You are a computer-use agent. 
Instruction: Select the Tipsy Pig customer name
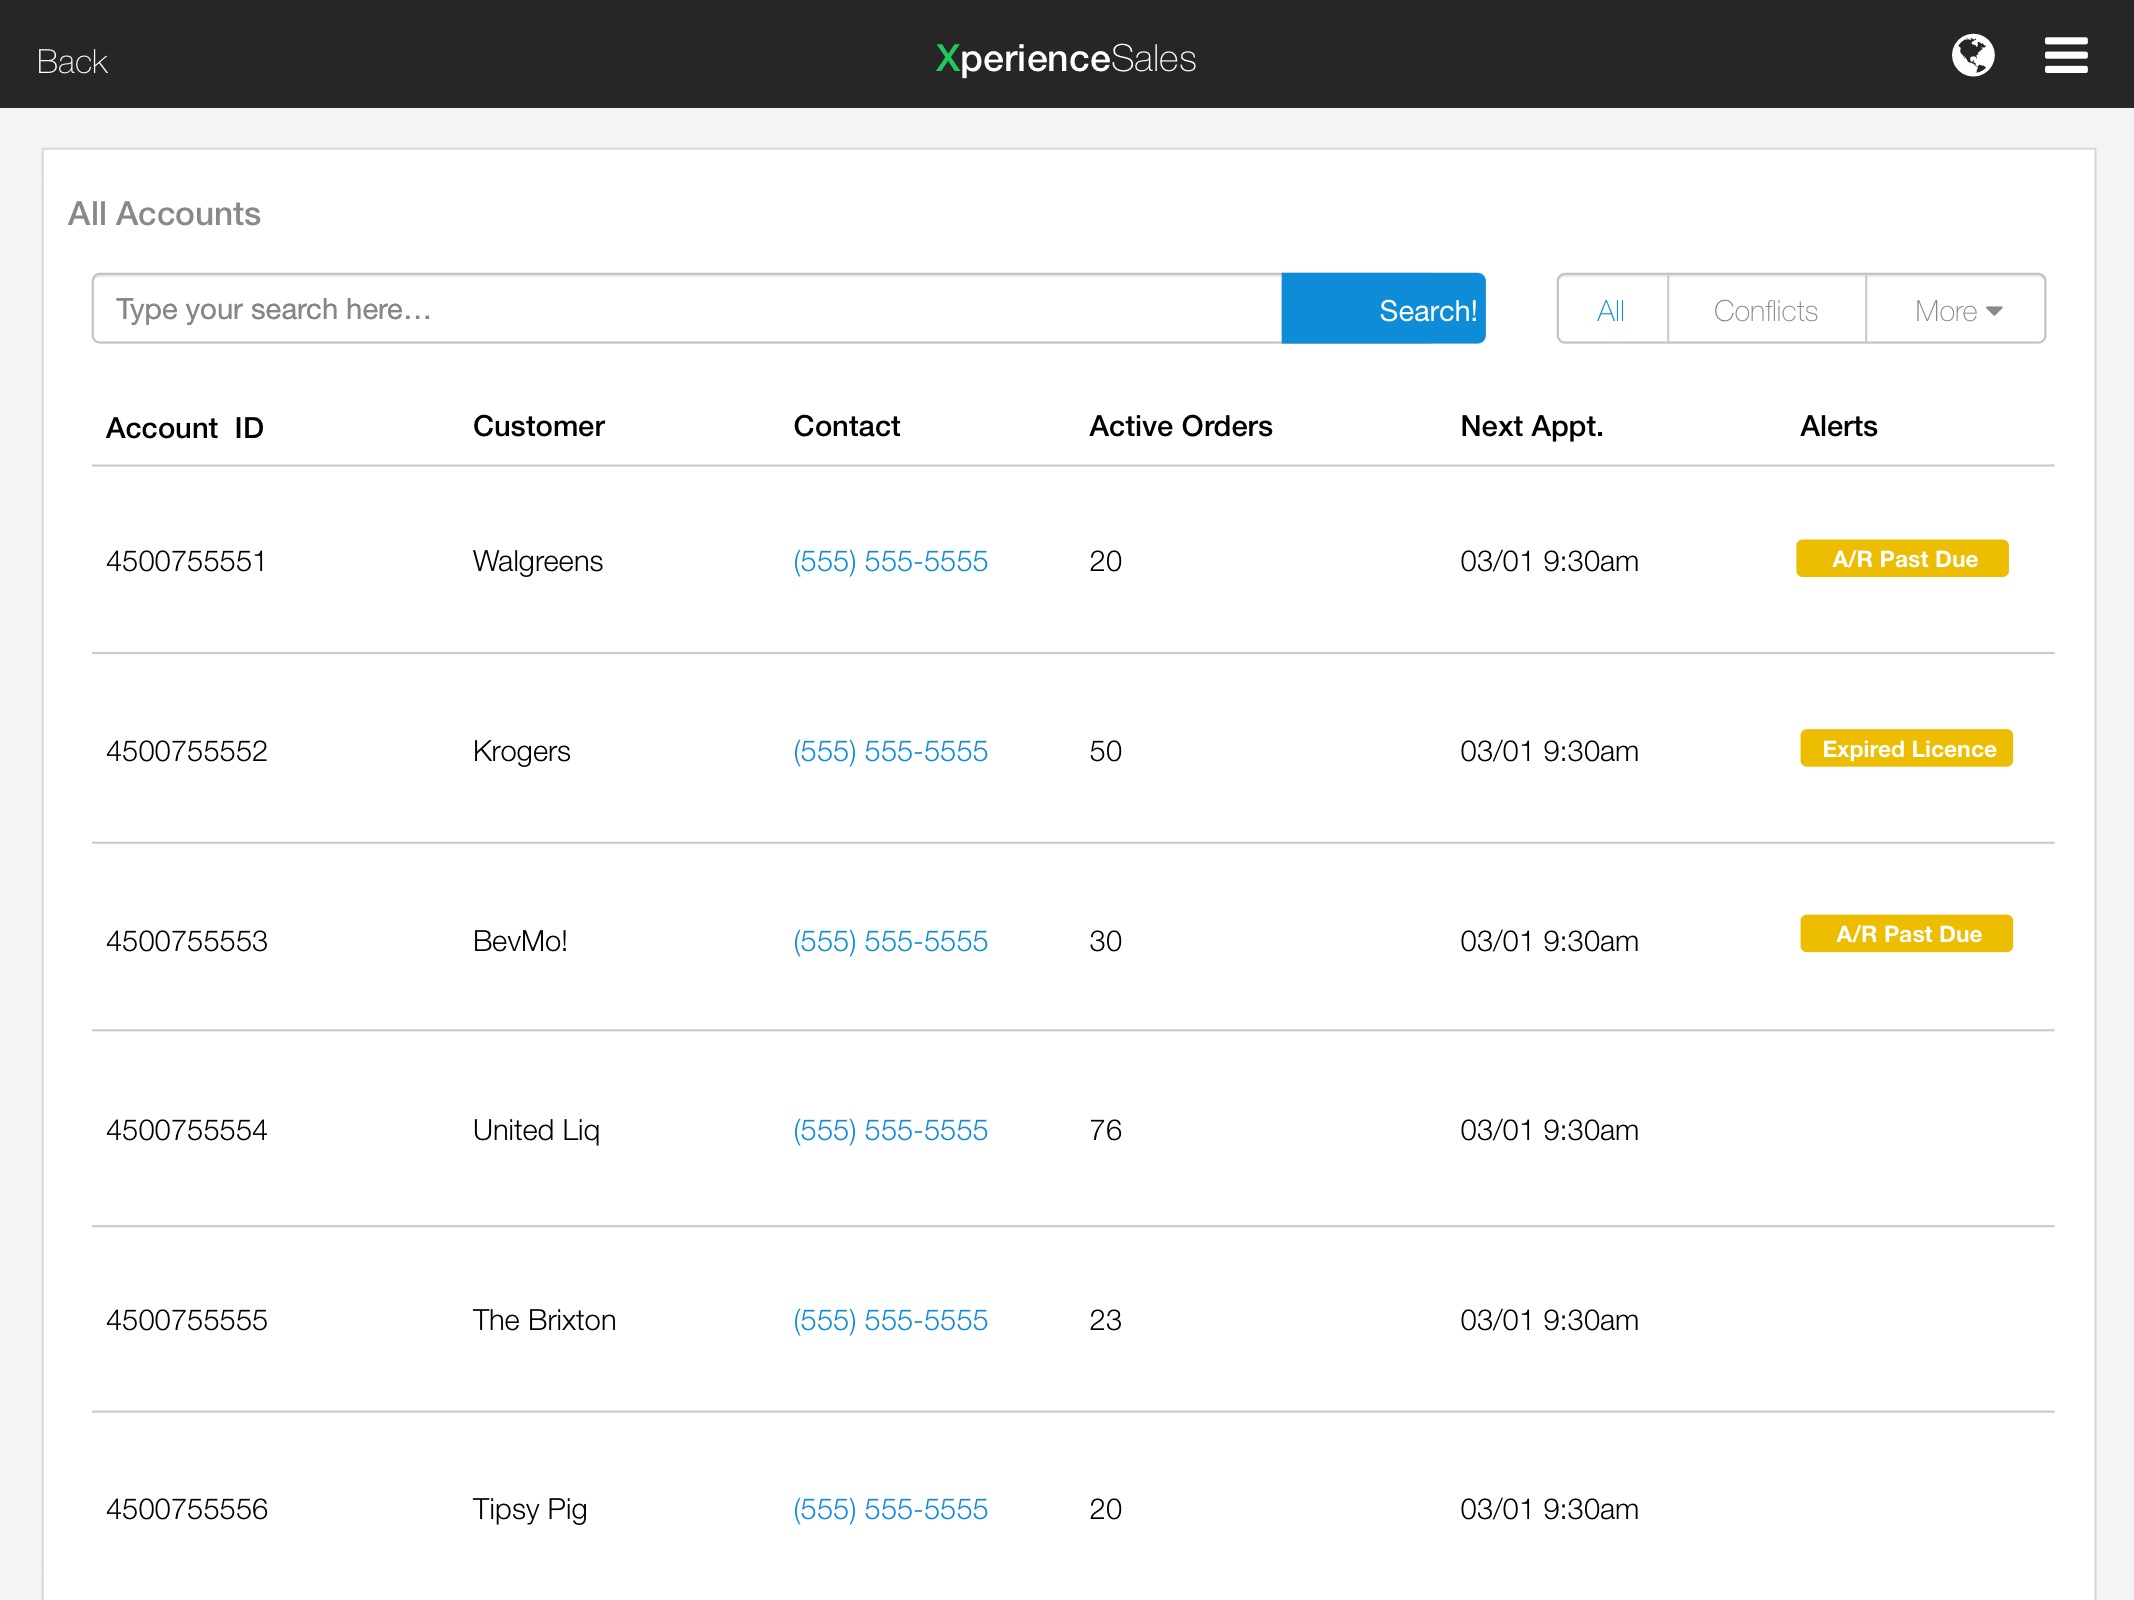(x=530, y=1509)
